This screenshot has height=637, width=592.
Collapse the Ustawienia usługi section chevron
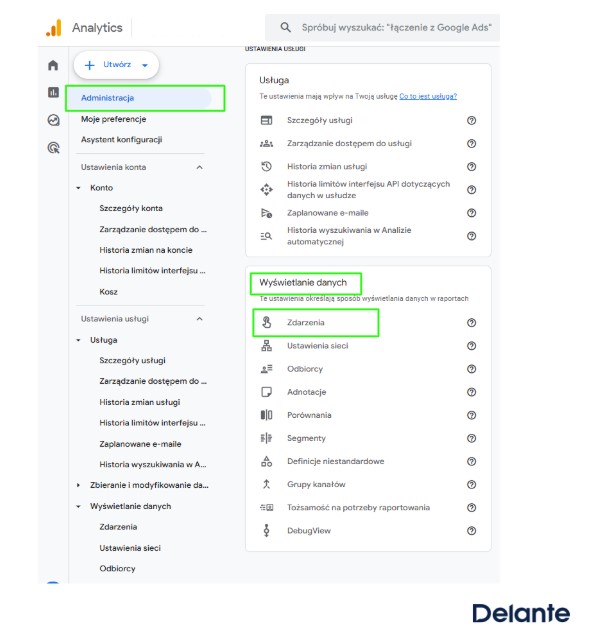(x=200, y=319)
